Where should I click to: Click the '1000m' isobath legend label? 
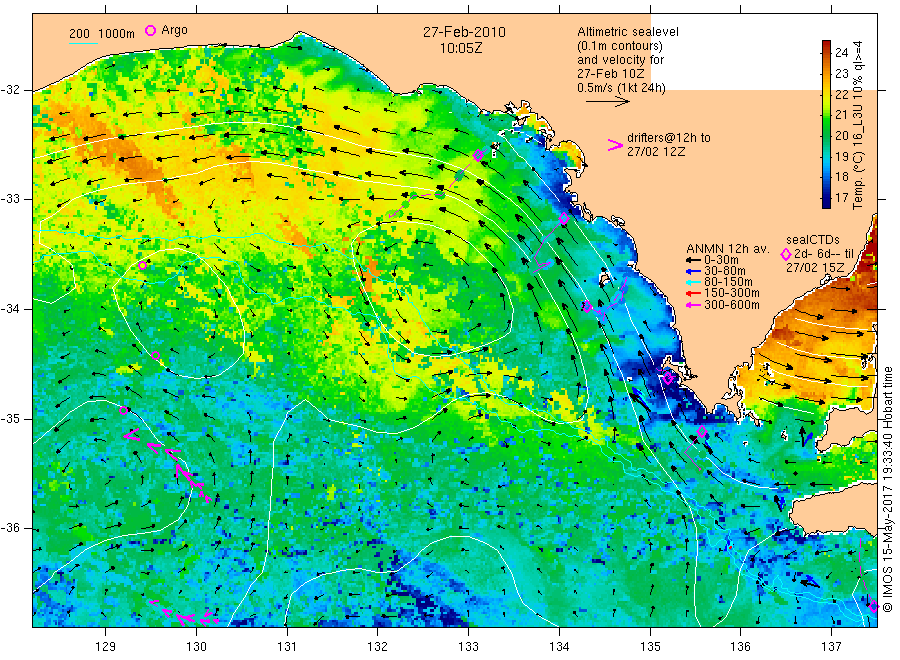coord(117,34)
